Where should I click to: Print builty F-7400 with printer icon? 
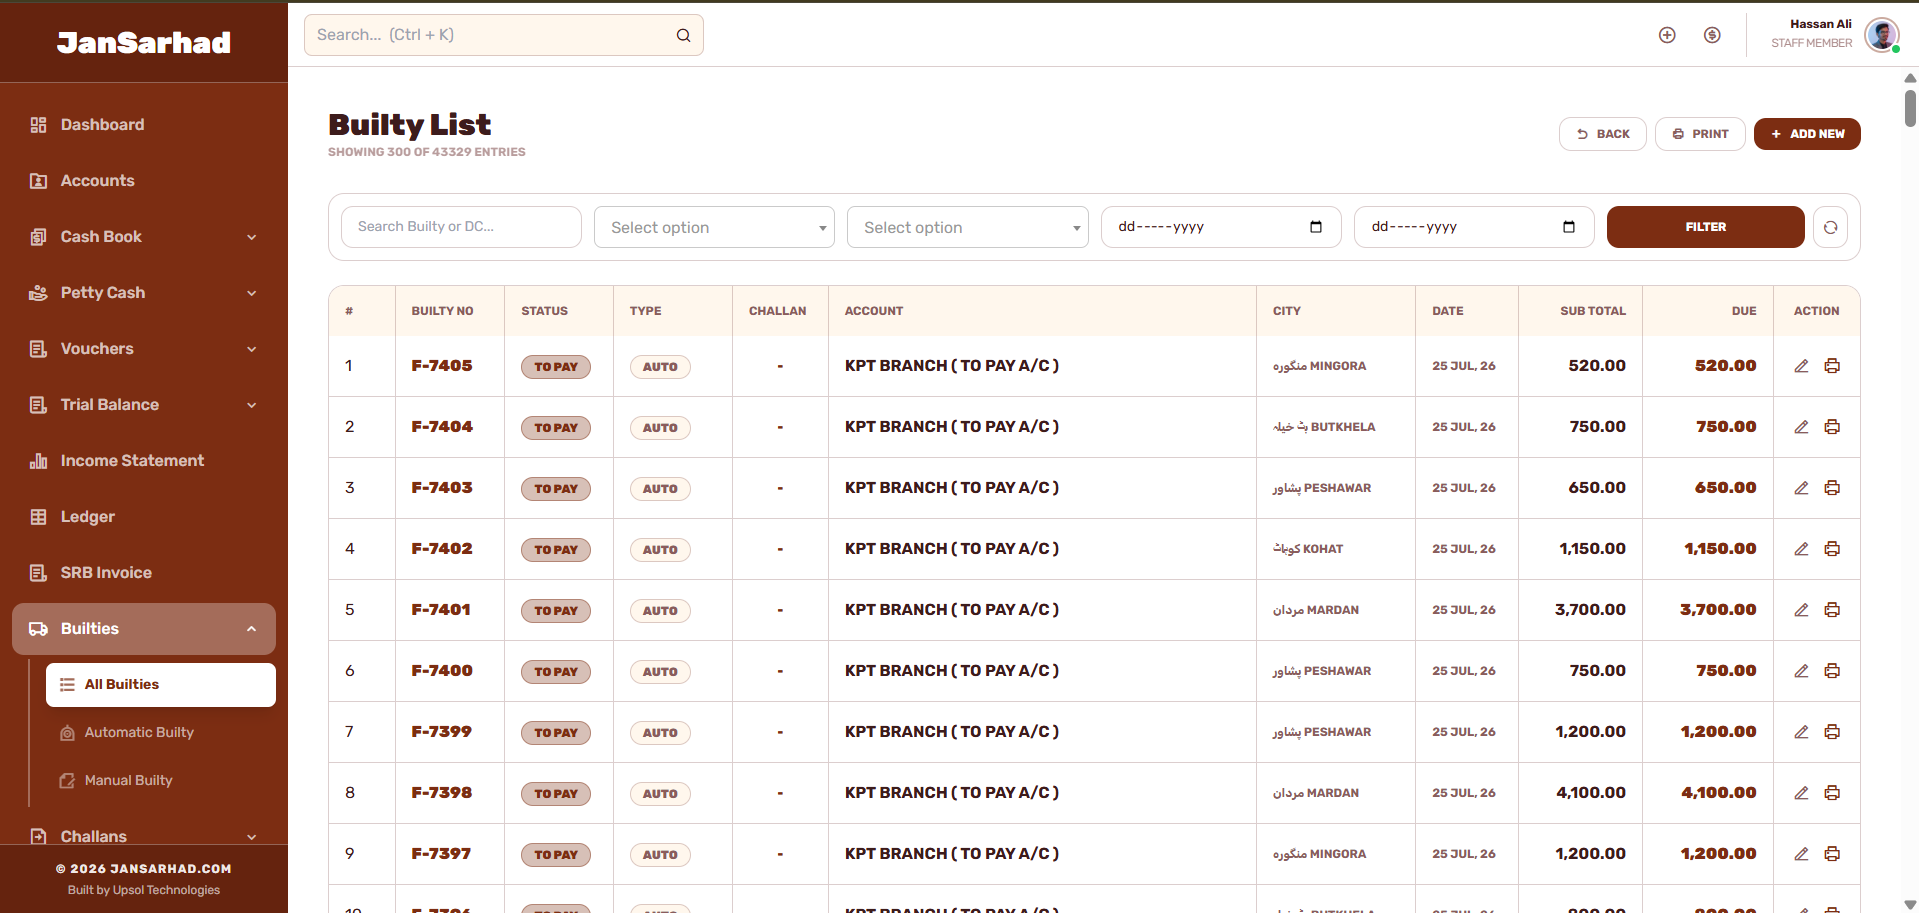point(1832,671)
